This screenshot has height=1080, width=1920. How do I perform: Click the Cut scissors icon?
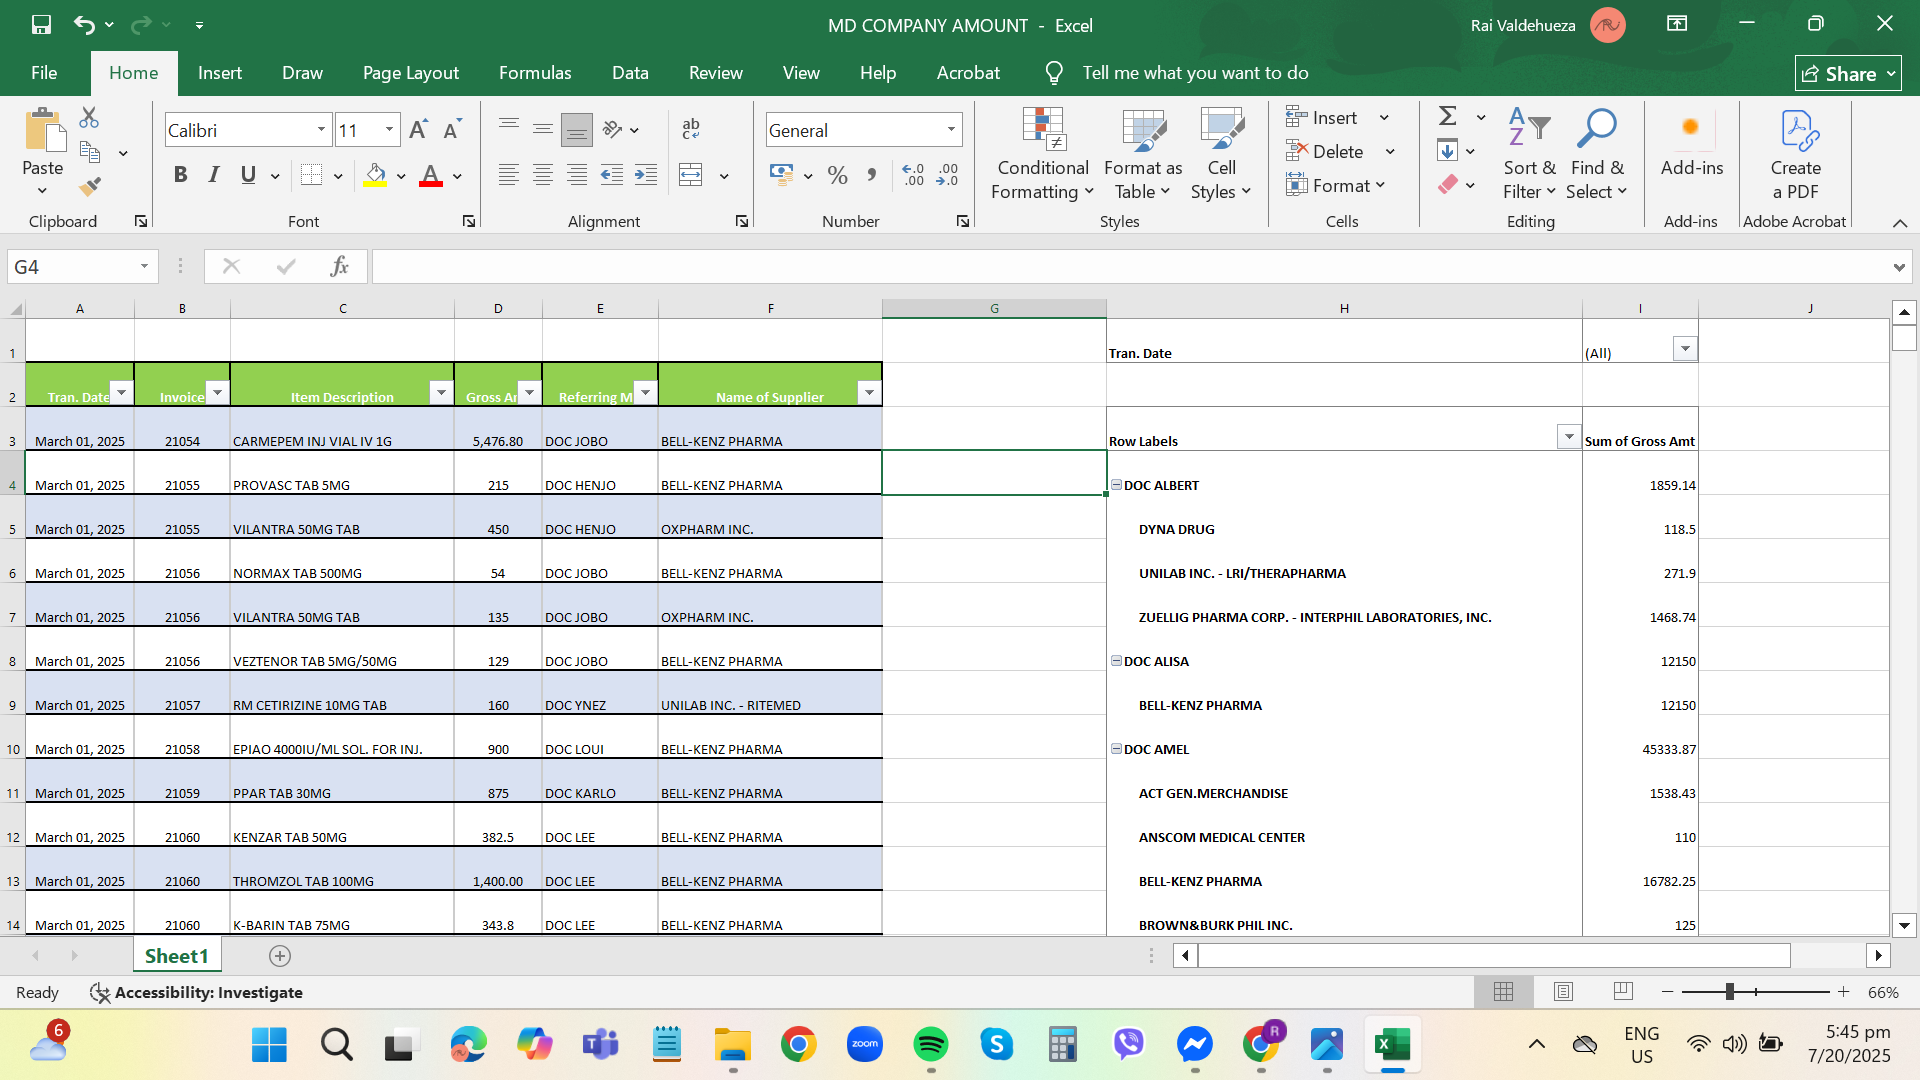point(89,118)
